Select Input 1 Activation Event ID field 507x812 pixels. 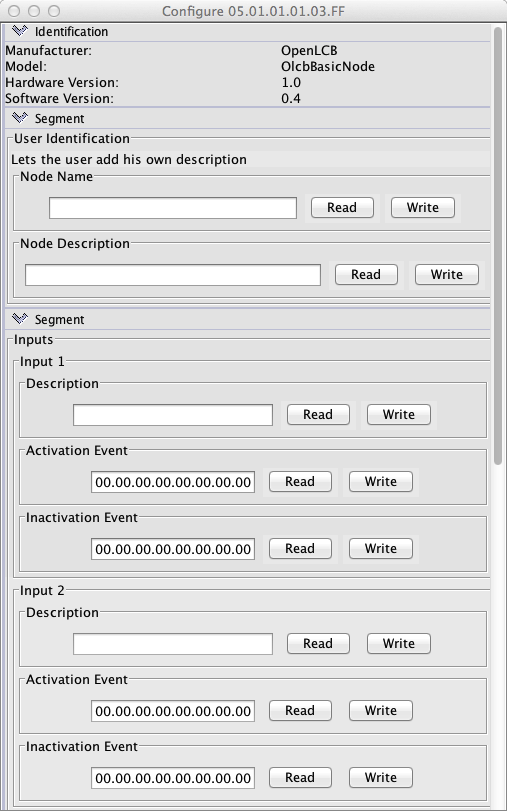click(x=173, y=482)
